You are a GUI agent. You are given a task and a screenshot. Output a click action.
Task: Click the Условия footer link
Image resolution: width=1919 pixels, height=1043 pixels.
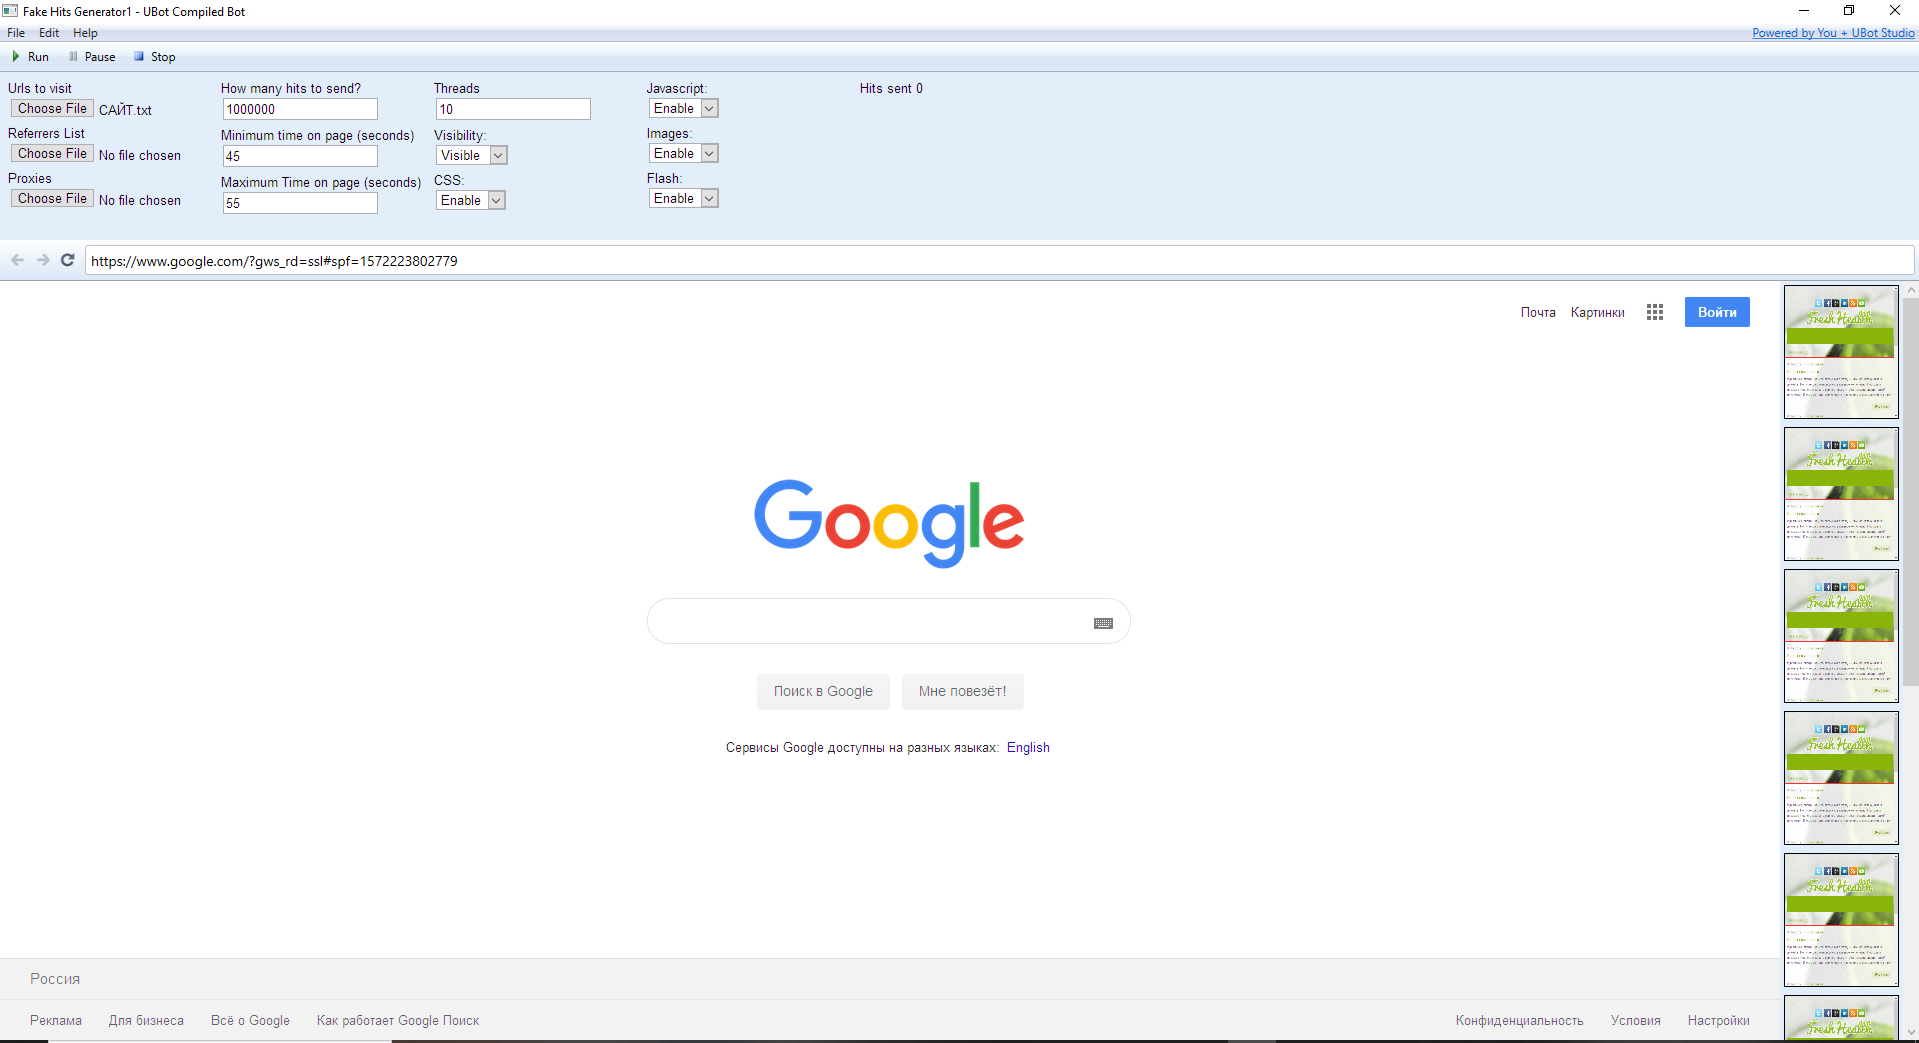pos(1635,1020)
